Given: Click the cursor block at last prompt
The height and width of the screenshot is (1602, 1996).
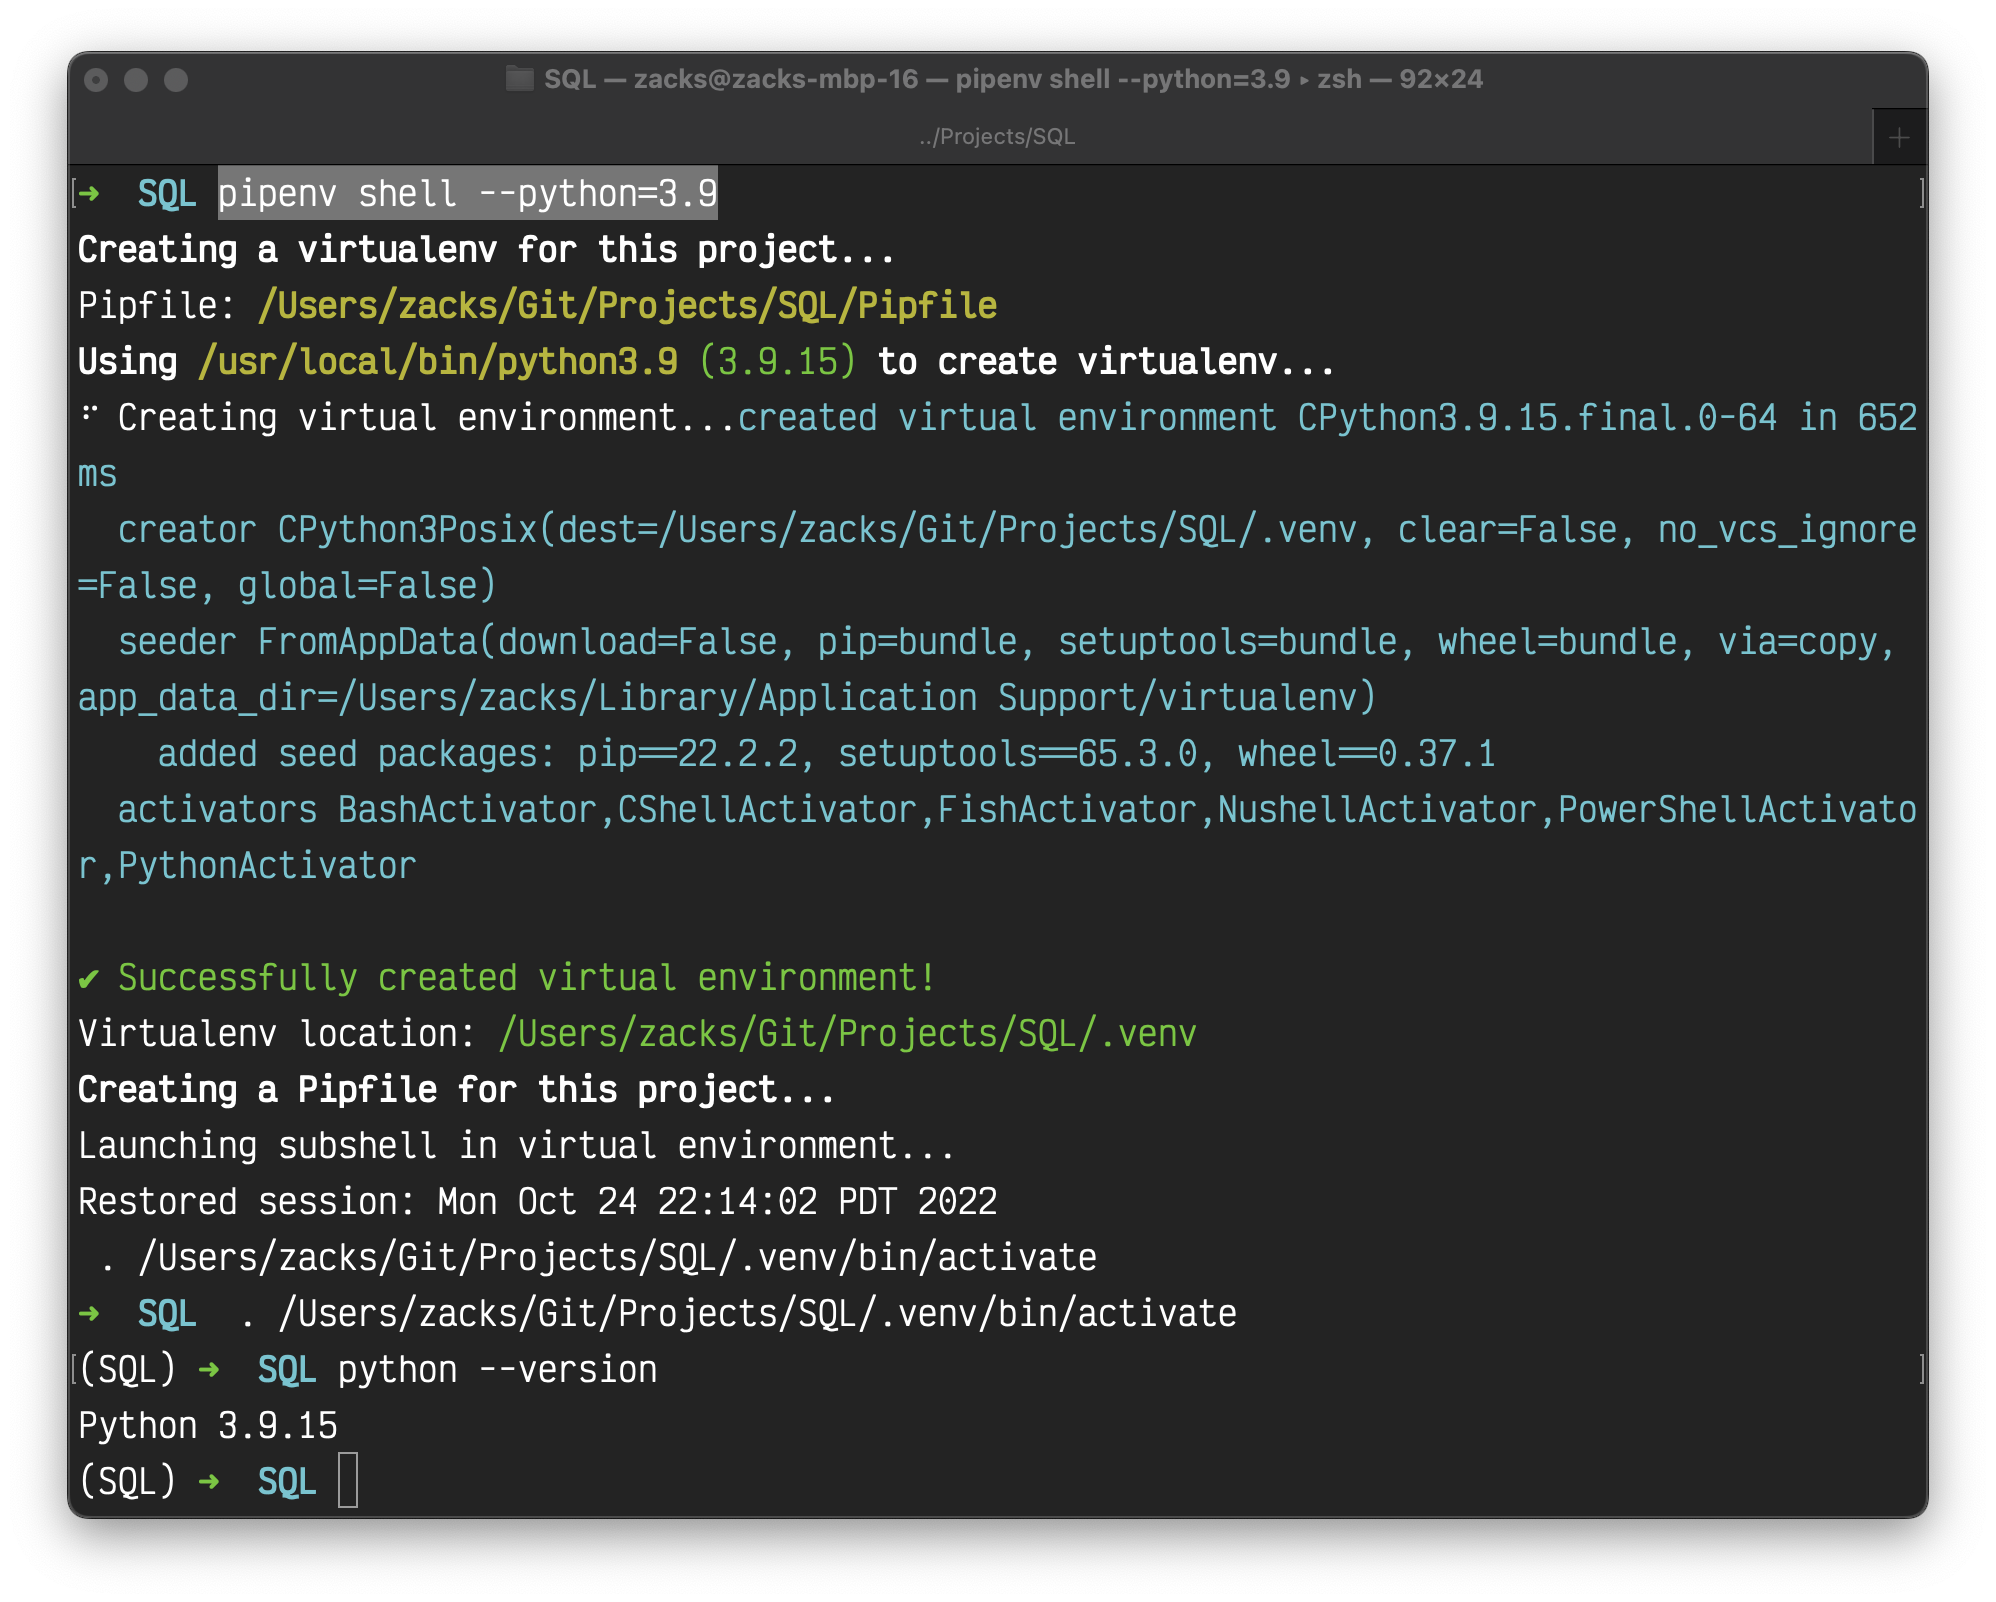Looking at the screenshot, I should coord(348,1481).
